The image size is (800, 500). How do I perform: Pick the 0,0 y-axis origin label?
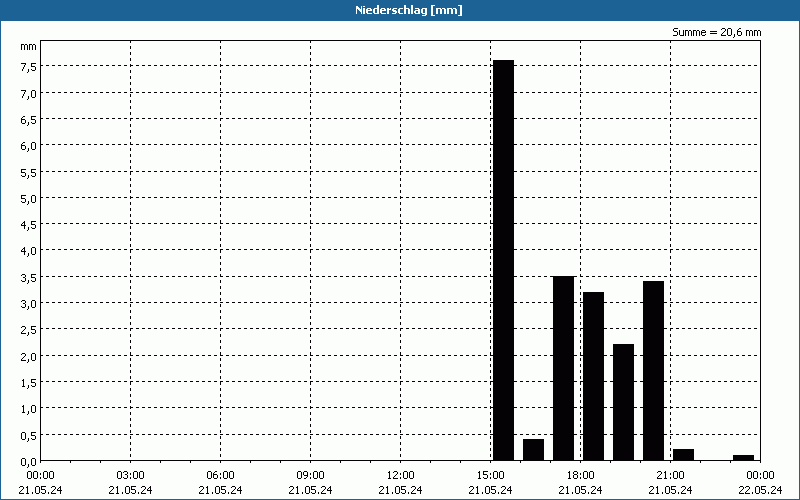coord(28,462)
